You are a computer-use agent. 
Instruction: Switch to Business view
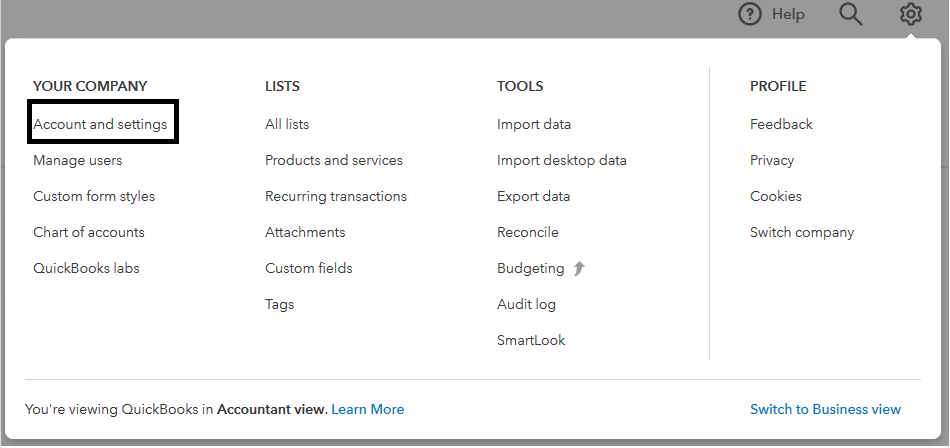tap(825, 409)
